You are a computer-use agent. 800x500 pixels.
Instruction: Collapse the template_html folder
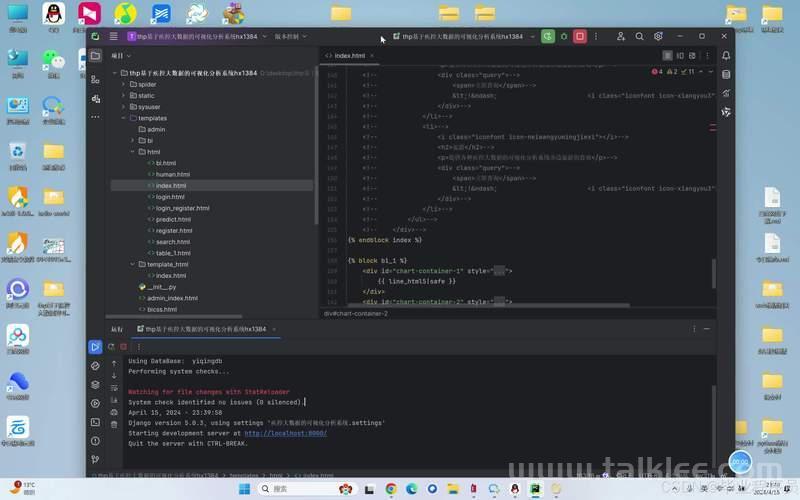tap(132, 264)
